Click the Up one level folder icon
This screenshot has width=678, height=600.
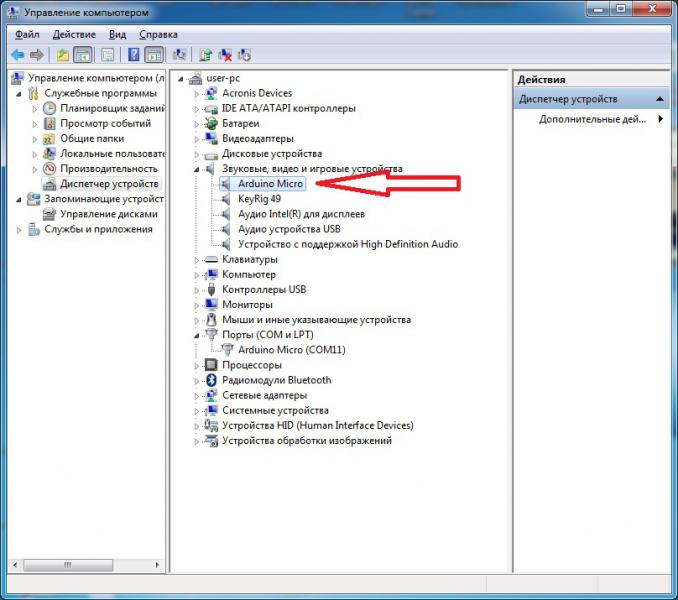63,55
